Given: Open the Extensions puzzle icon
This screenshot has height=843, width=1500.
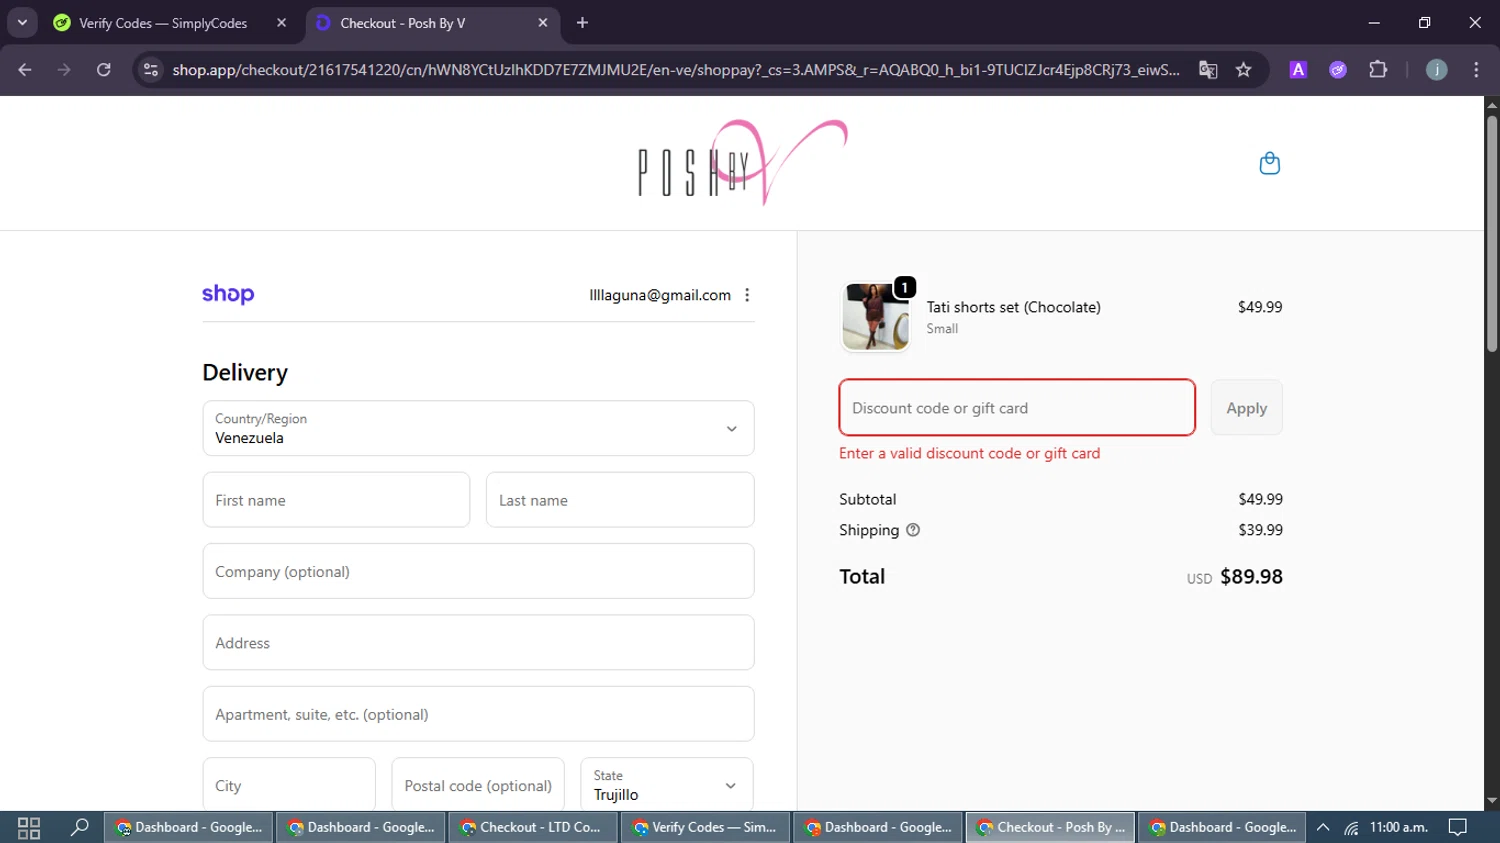Looking at the screenshot, I should (1378, 69).
